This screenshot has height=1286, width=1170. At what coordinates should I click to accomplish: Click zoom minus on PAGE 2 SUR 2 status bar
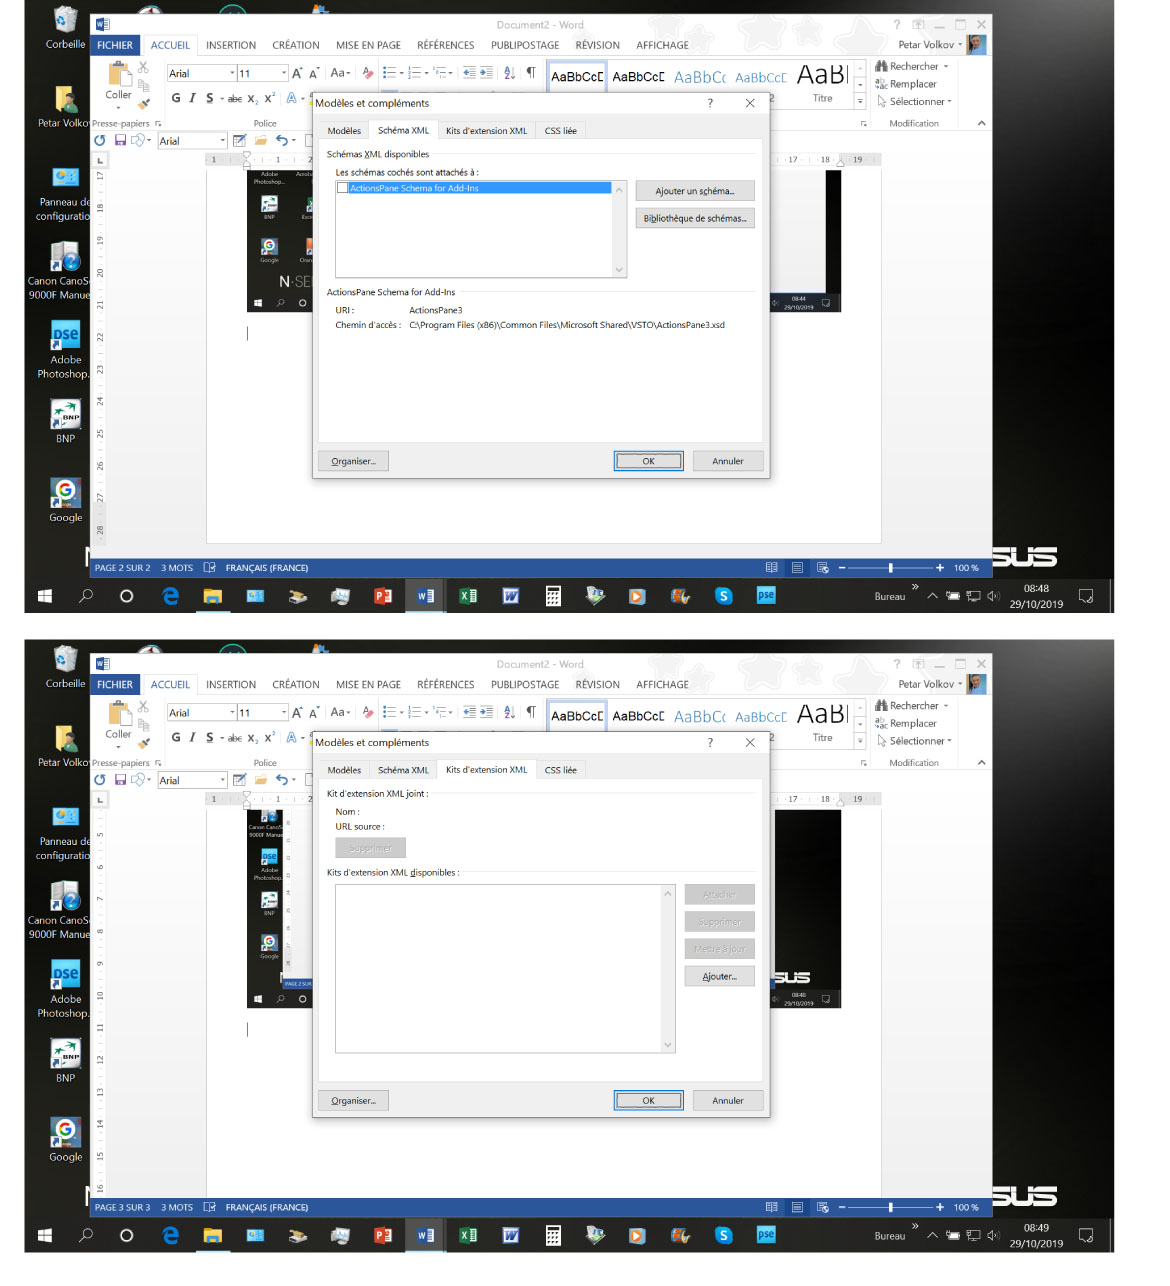842,568
